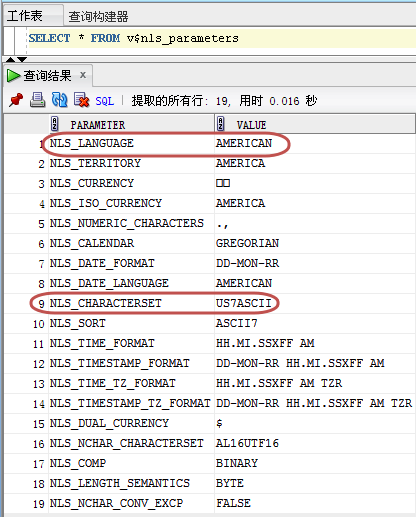Select the US7ASCII value cell
Viewport: 416px width, 517px height.
coord(243,303)
